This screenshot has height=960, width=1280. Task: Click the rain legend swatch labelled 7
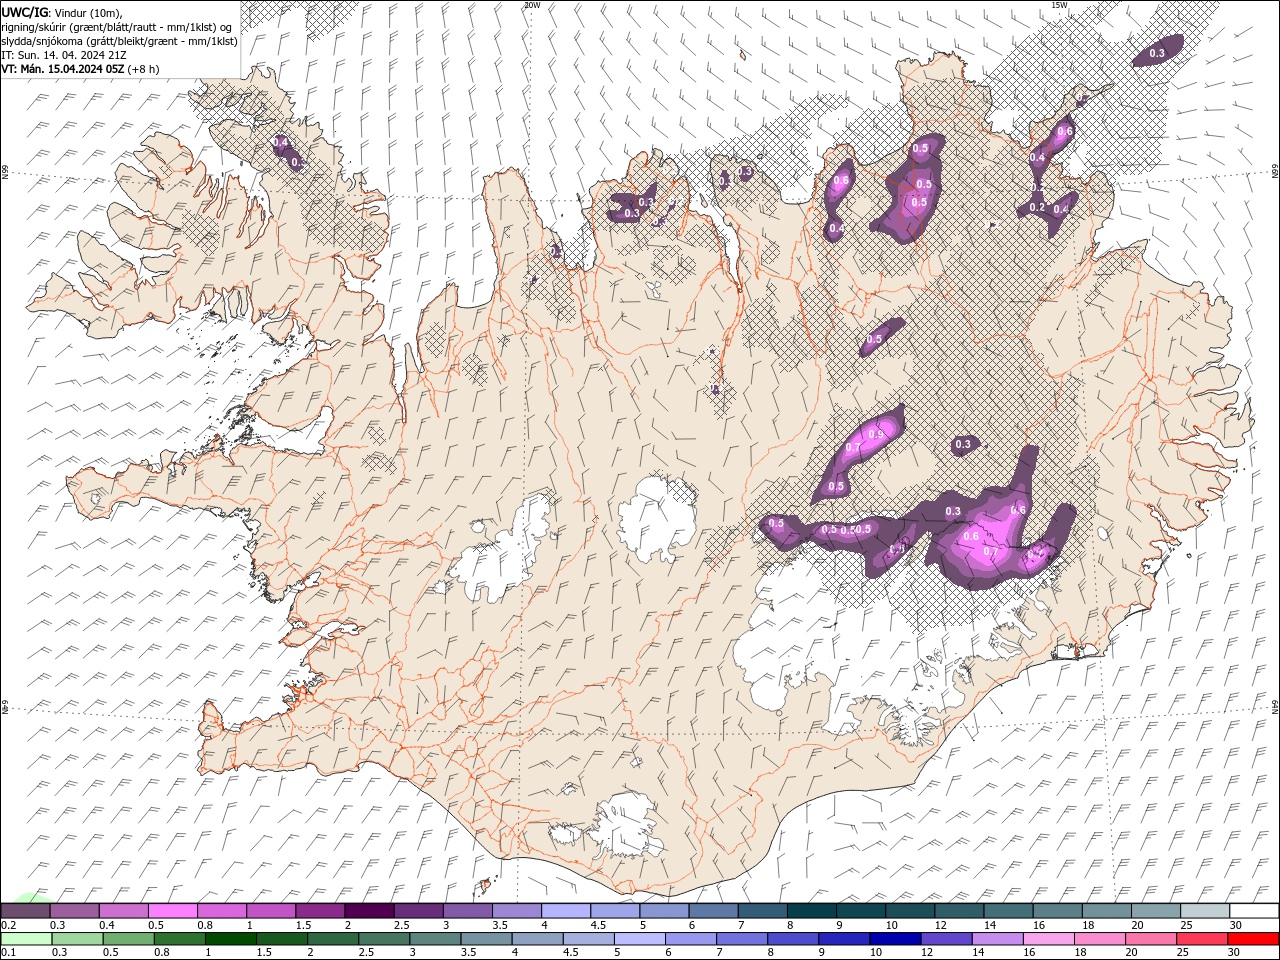pyautogui.click(x=741, y=939)
